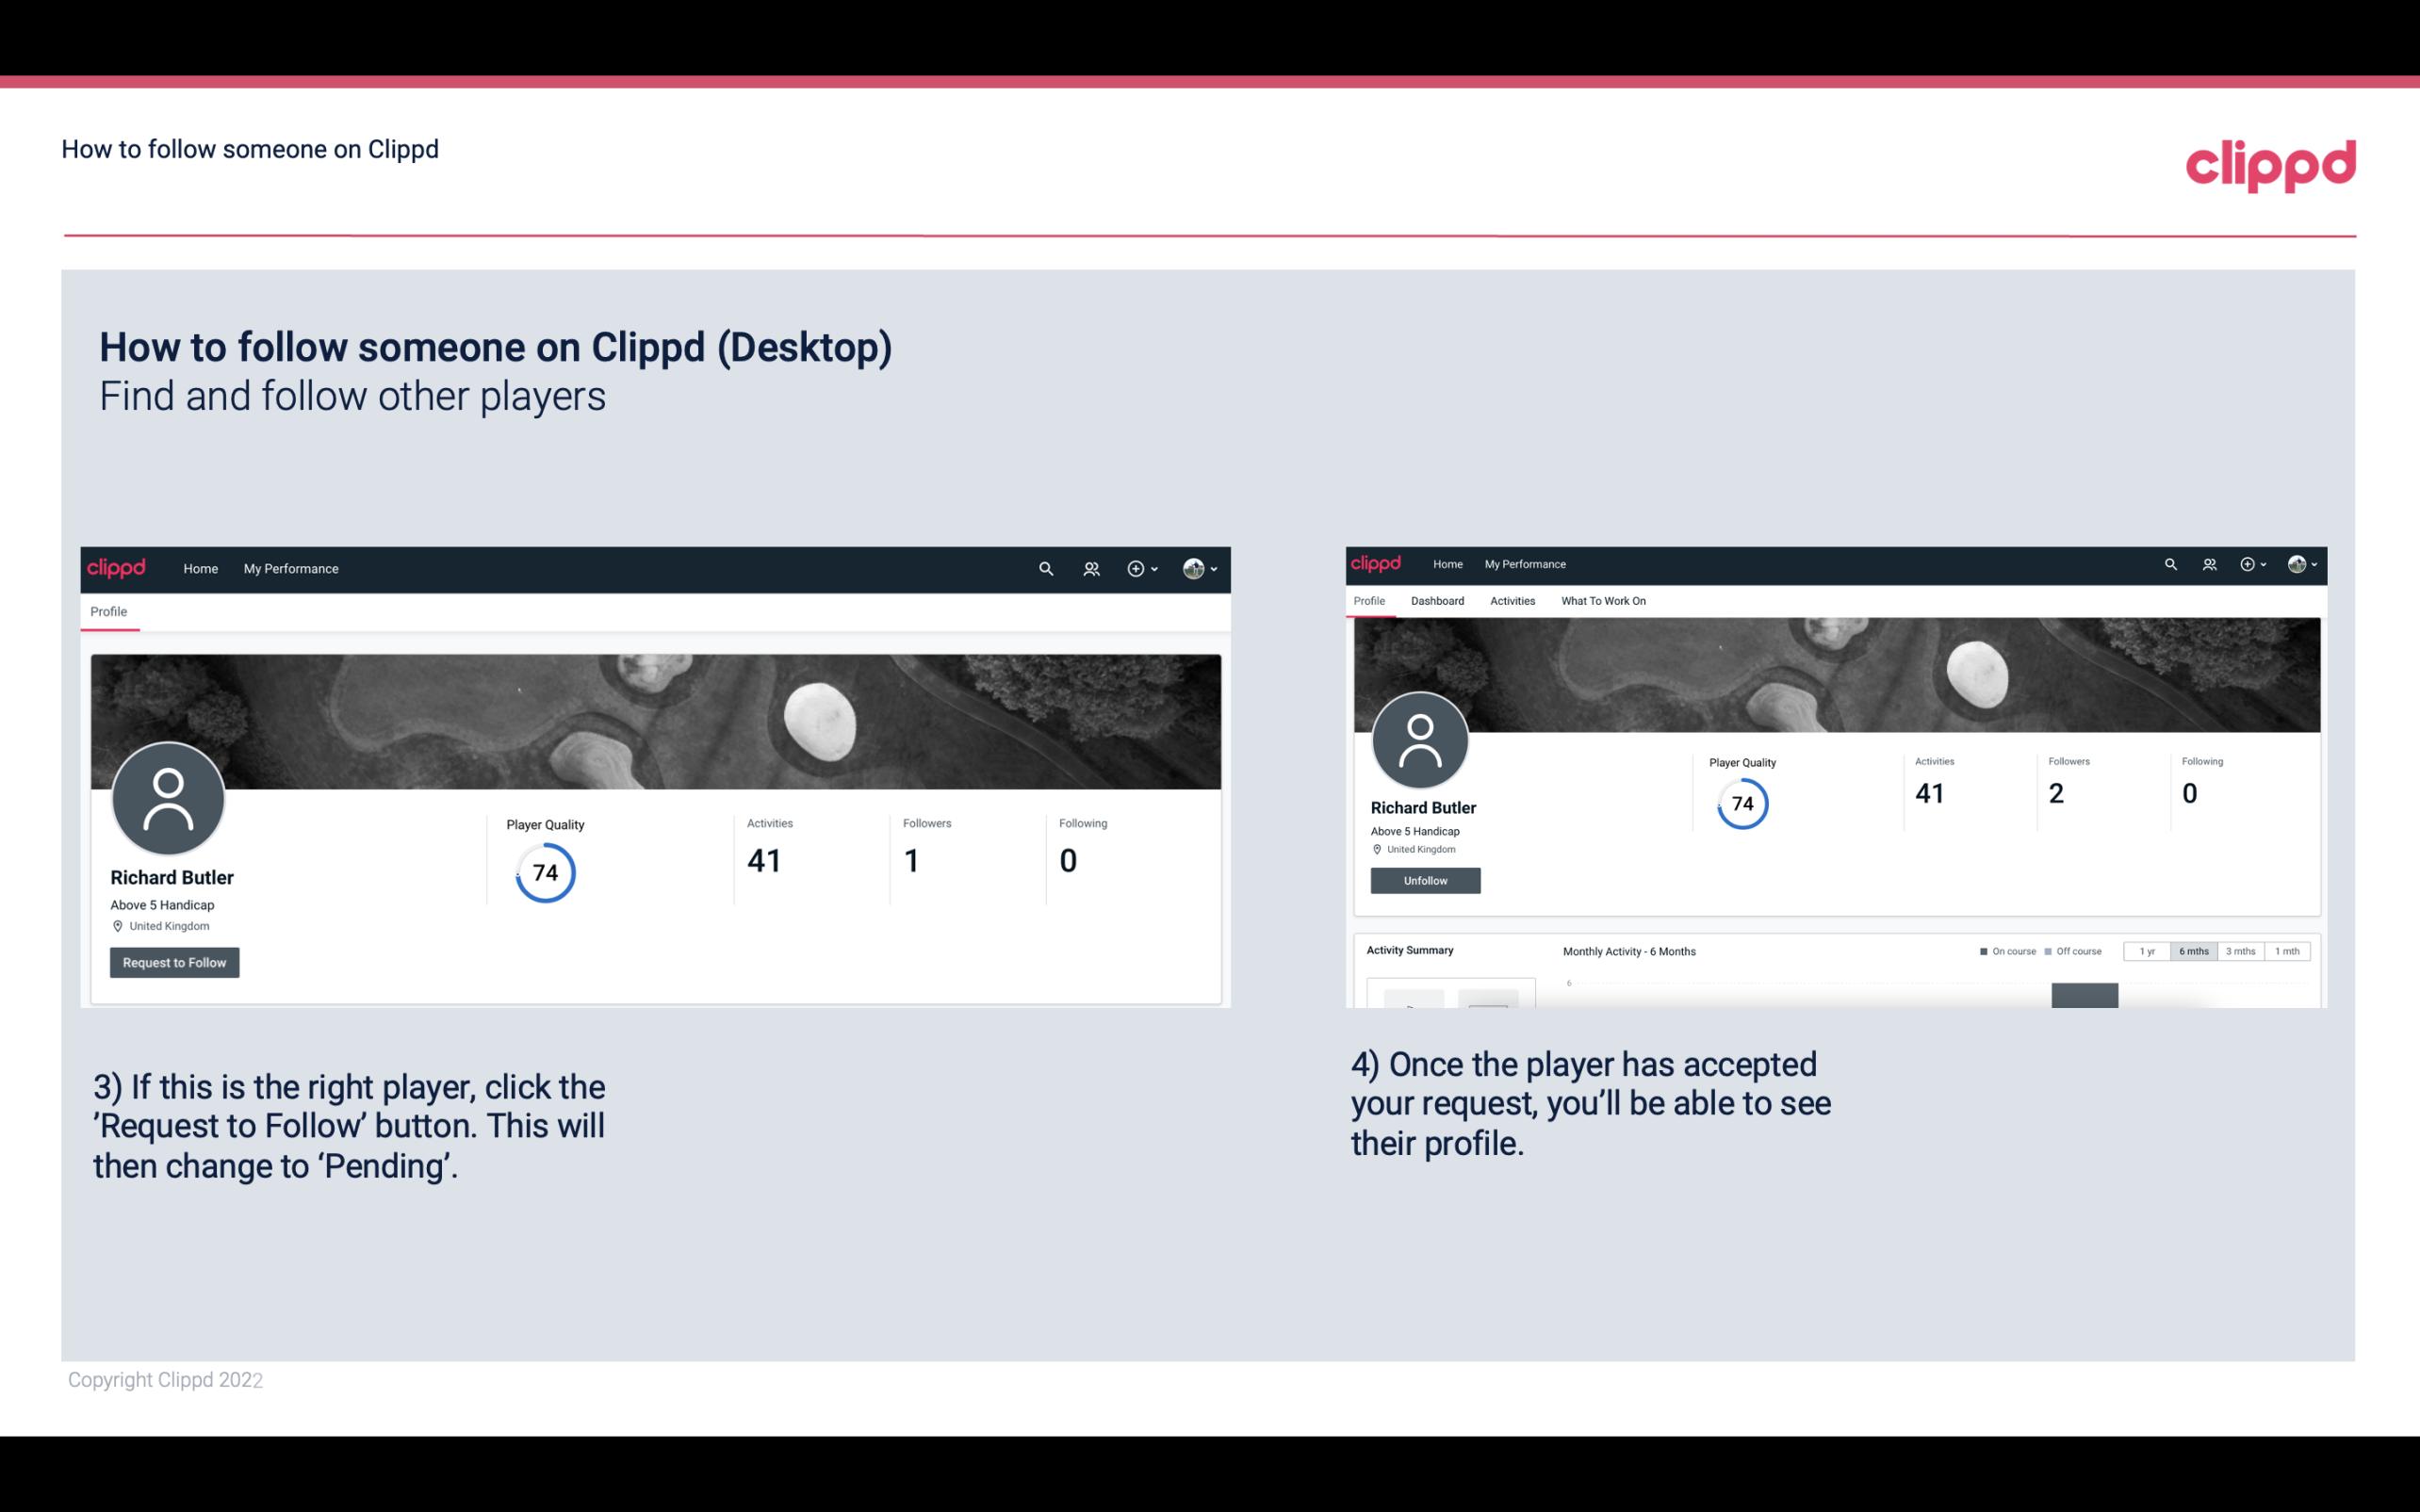Click the 'Request to Follow' button on profile

[x=174, y=962]
